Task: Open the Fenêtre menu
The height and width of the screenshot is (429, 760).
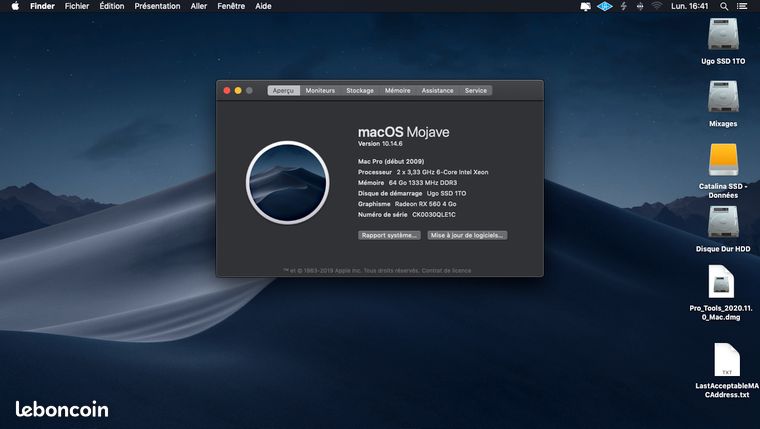Action: pyautogui.click(x=231, y=6)
